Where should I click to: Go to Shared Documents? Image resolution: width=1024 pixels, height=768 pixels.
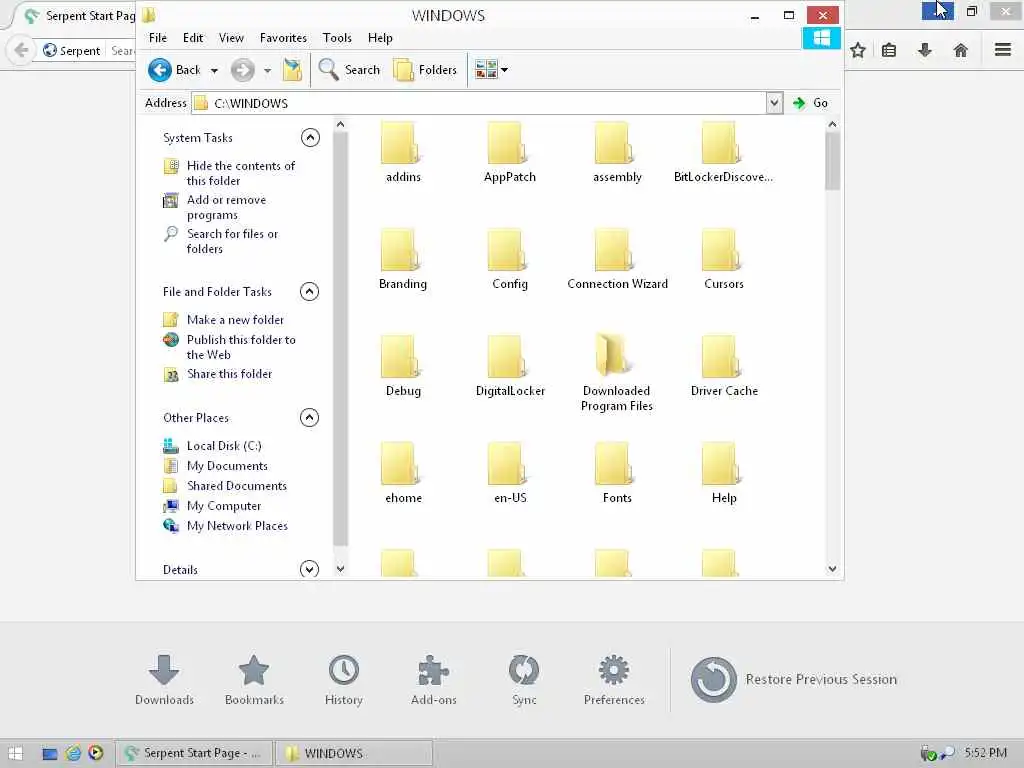[236, 485]
